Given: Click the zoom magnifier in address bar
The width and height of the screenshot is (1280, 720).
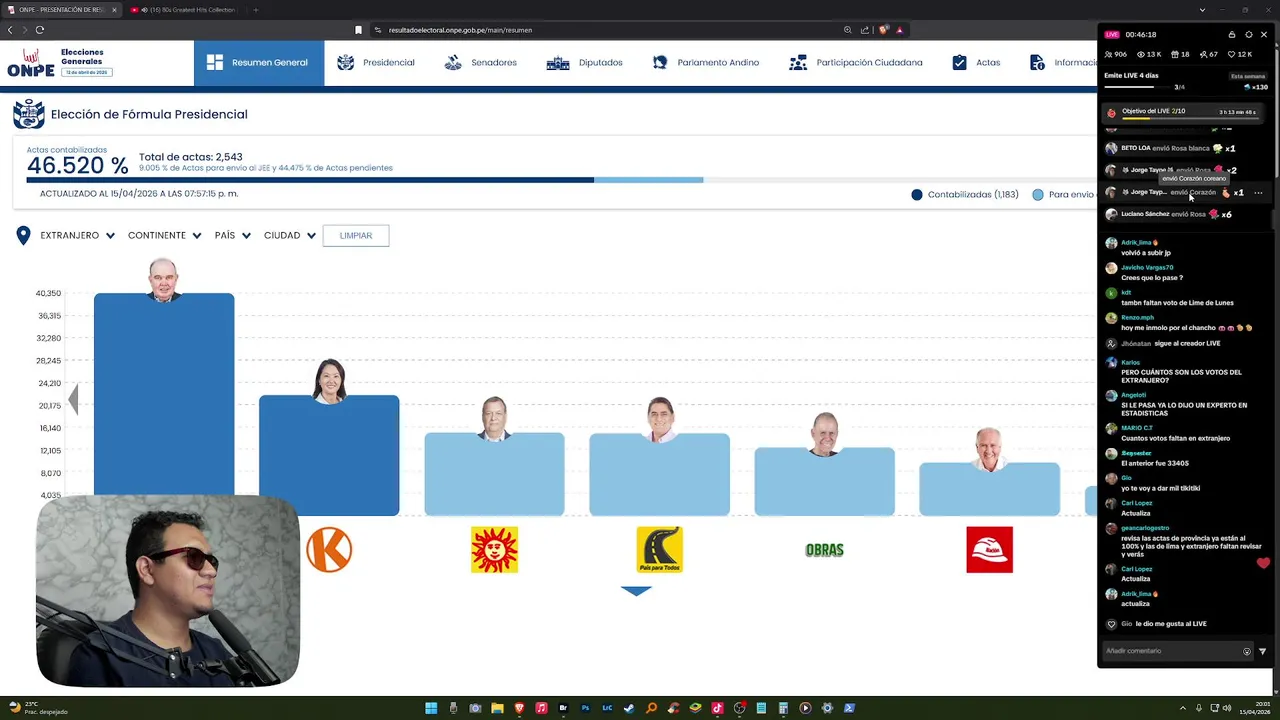Looking at the screenshot, I should (x=847, y=30).
